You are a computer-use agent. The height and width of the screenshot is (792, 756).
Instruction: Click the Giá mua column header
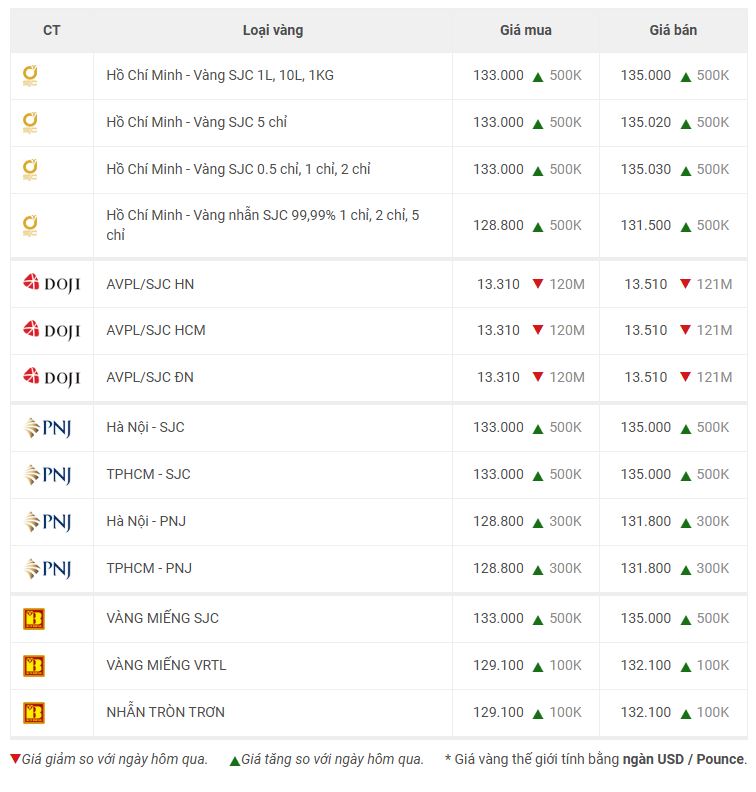[525, 30]
